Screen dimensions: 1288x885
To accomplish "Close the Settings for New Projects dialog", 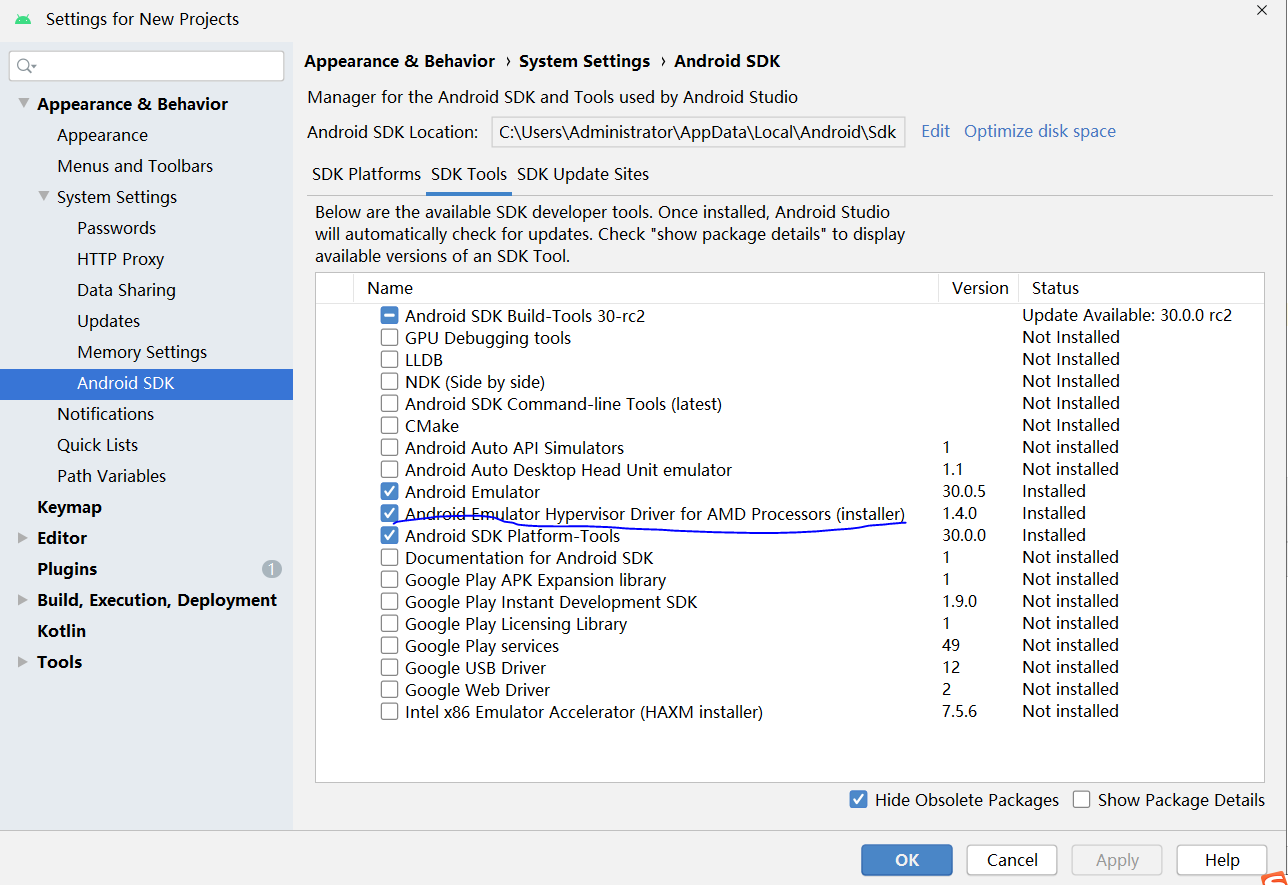I will pos(1262,10).
